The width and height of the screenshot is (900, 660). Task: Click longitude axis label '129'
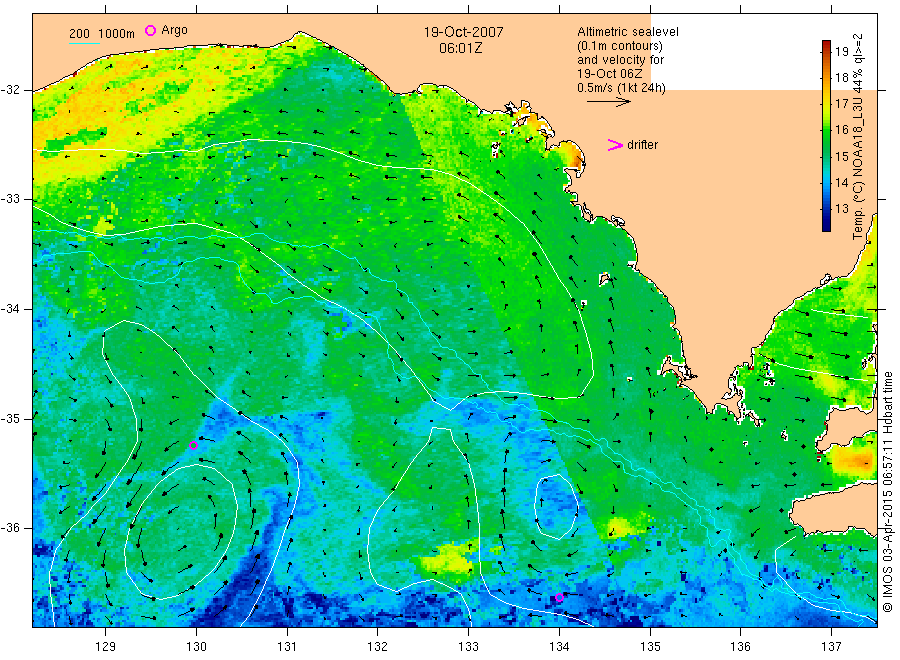(x=106, y=647)
